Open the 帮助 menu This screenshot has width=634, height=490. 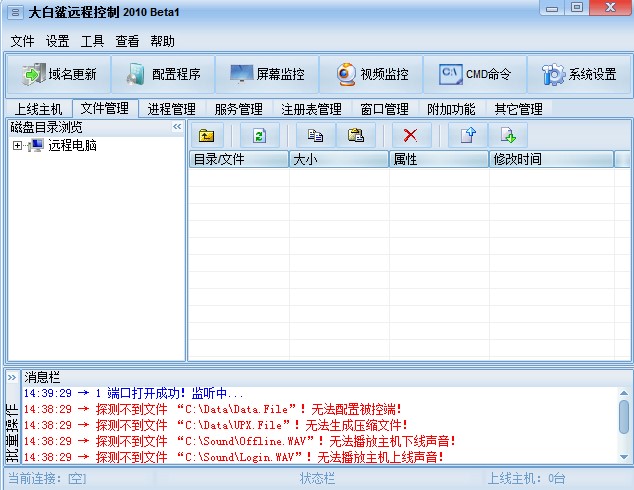[162, 41]
